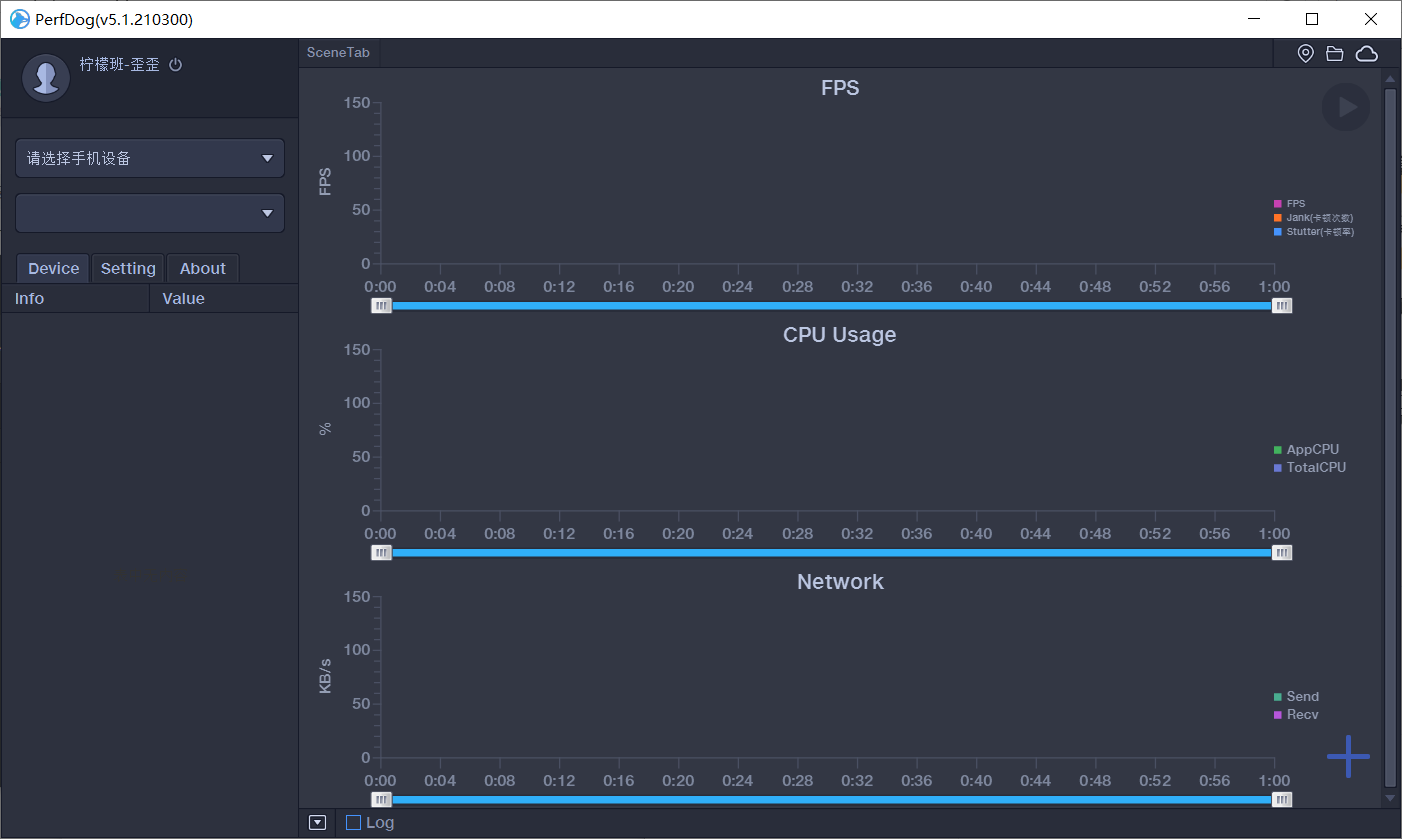Open the folder icon for local records
This screenshot has height=839, width=1402.
[1335, 54]
